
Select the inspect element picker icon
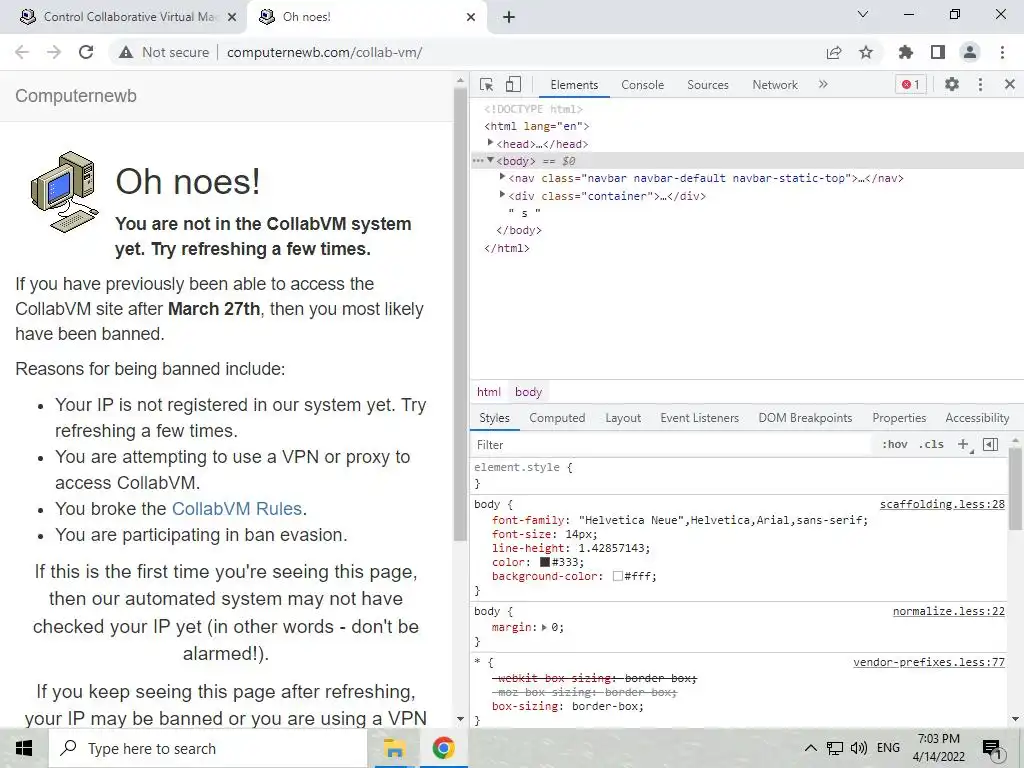pos(487,84)
